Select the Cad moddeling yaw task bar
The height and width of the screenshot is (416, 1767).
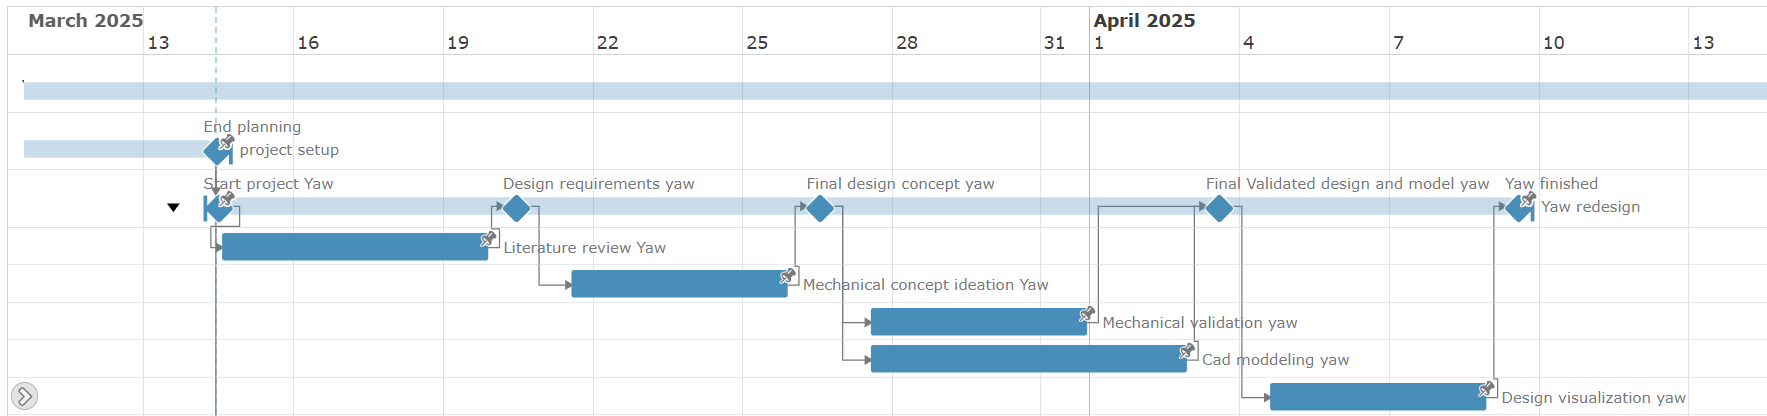tap(1029, 359)
